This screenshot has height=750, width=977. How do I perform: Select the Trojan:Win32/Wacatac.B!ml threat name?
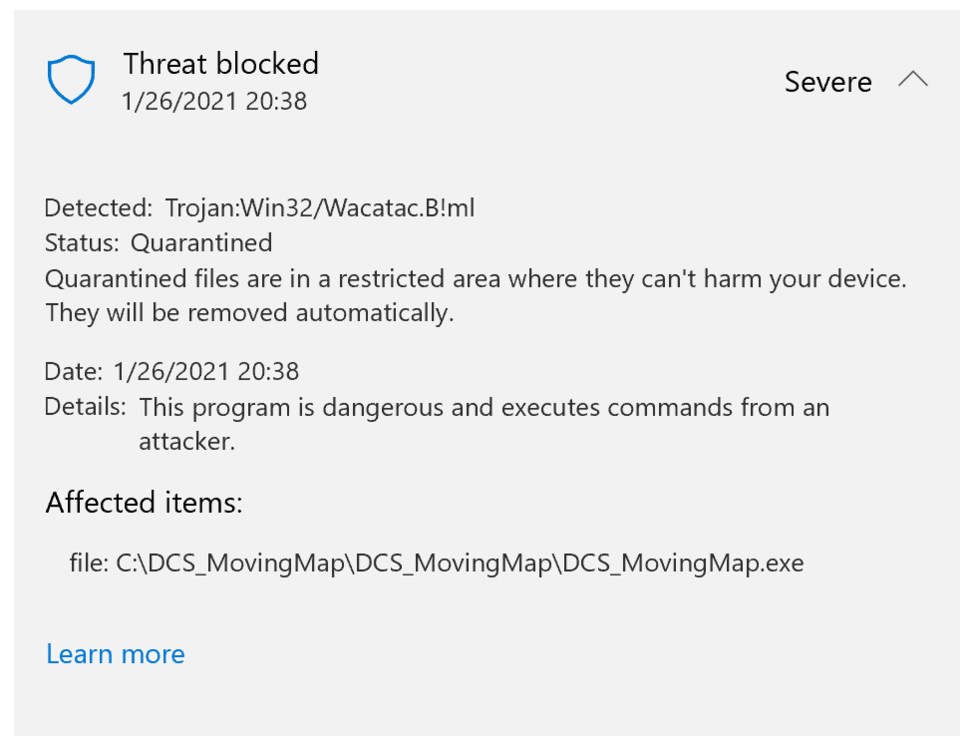318,208
